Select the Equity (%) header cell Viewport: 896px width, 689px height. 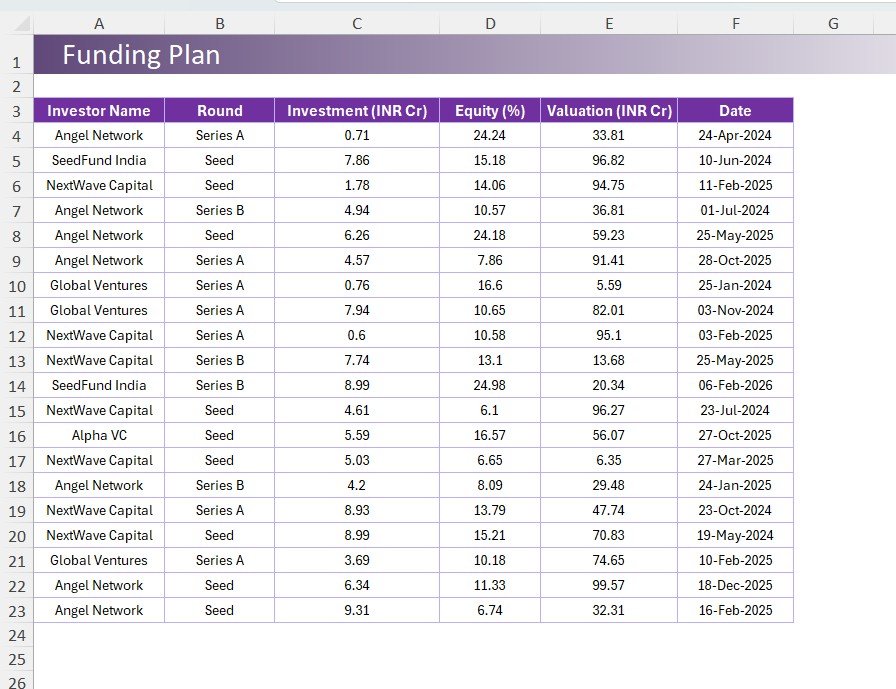(x=489, y=110)
